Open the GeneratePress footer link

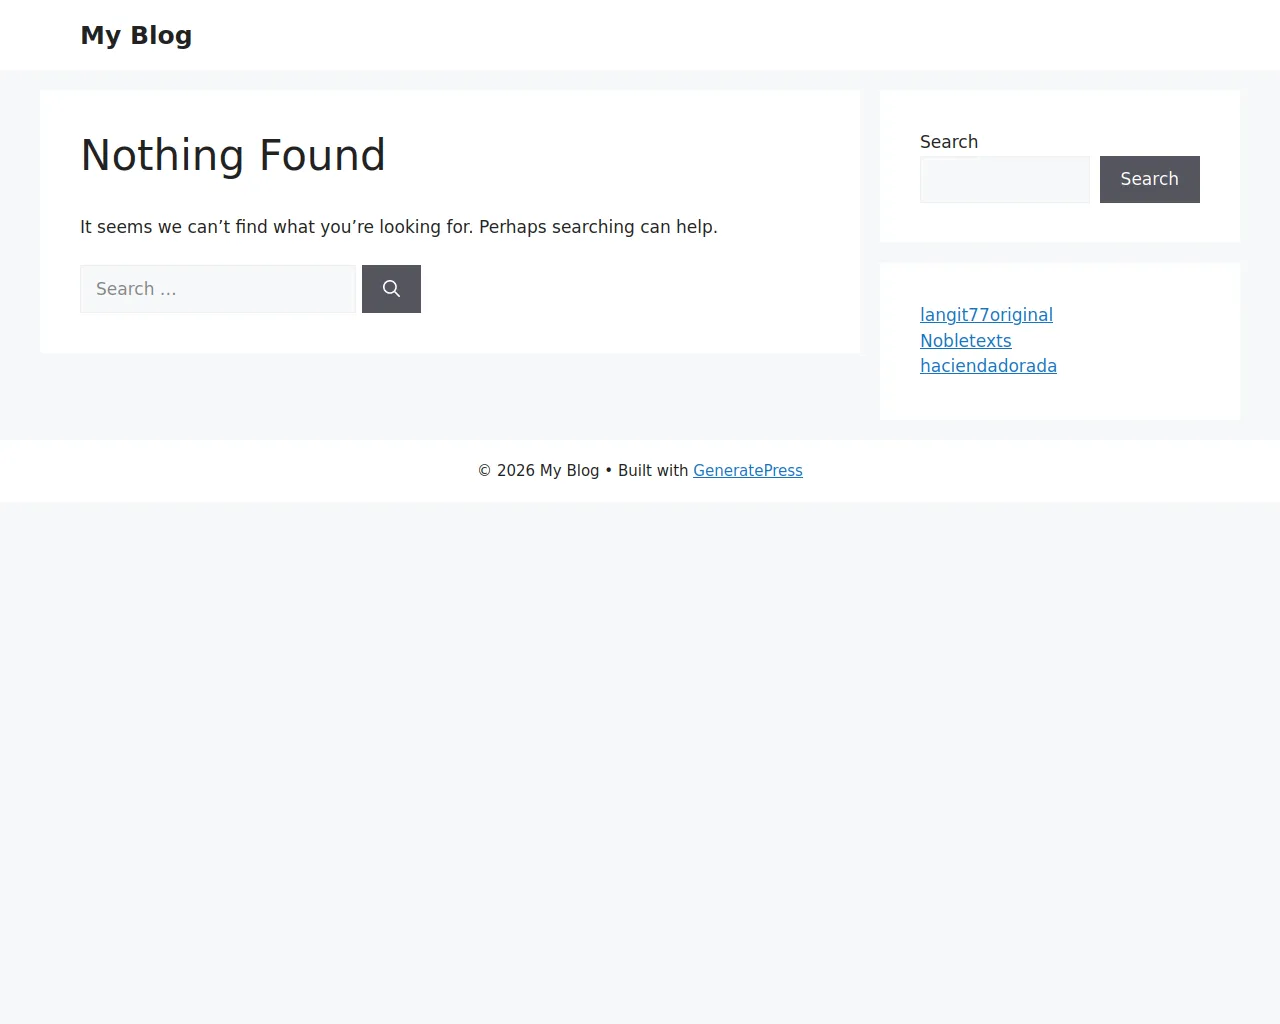(x=748, y=470)
